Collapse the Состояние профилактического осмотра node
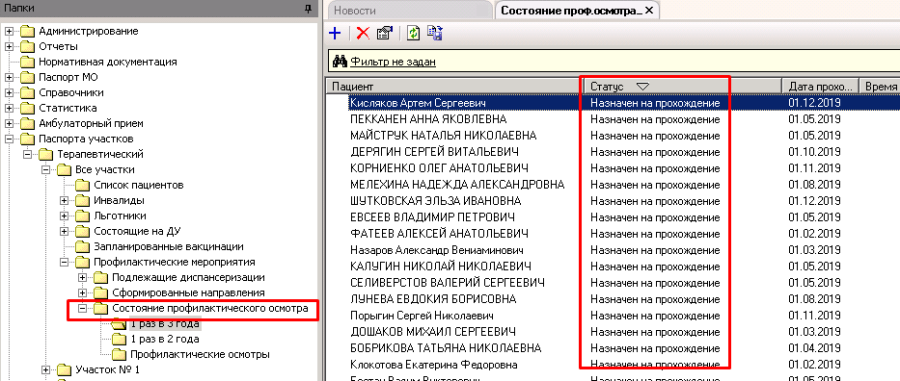900x381 pixels. (83, 309)
